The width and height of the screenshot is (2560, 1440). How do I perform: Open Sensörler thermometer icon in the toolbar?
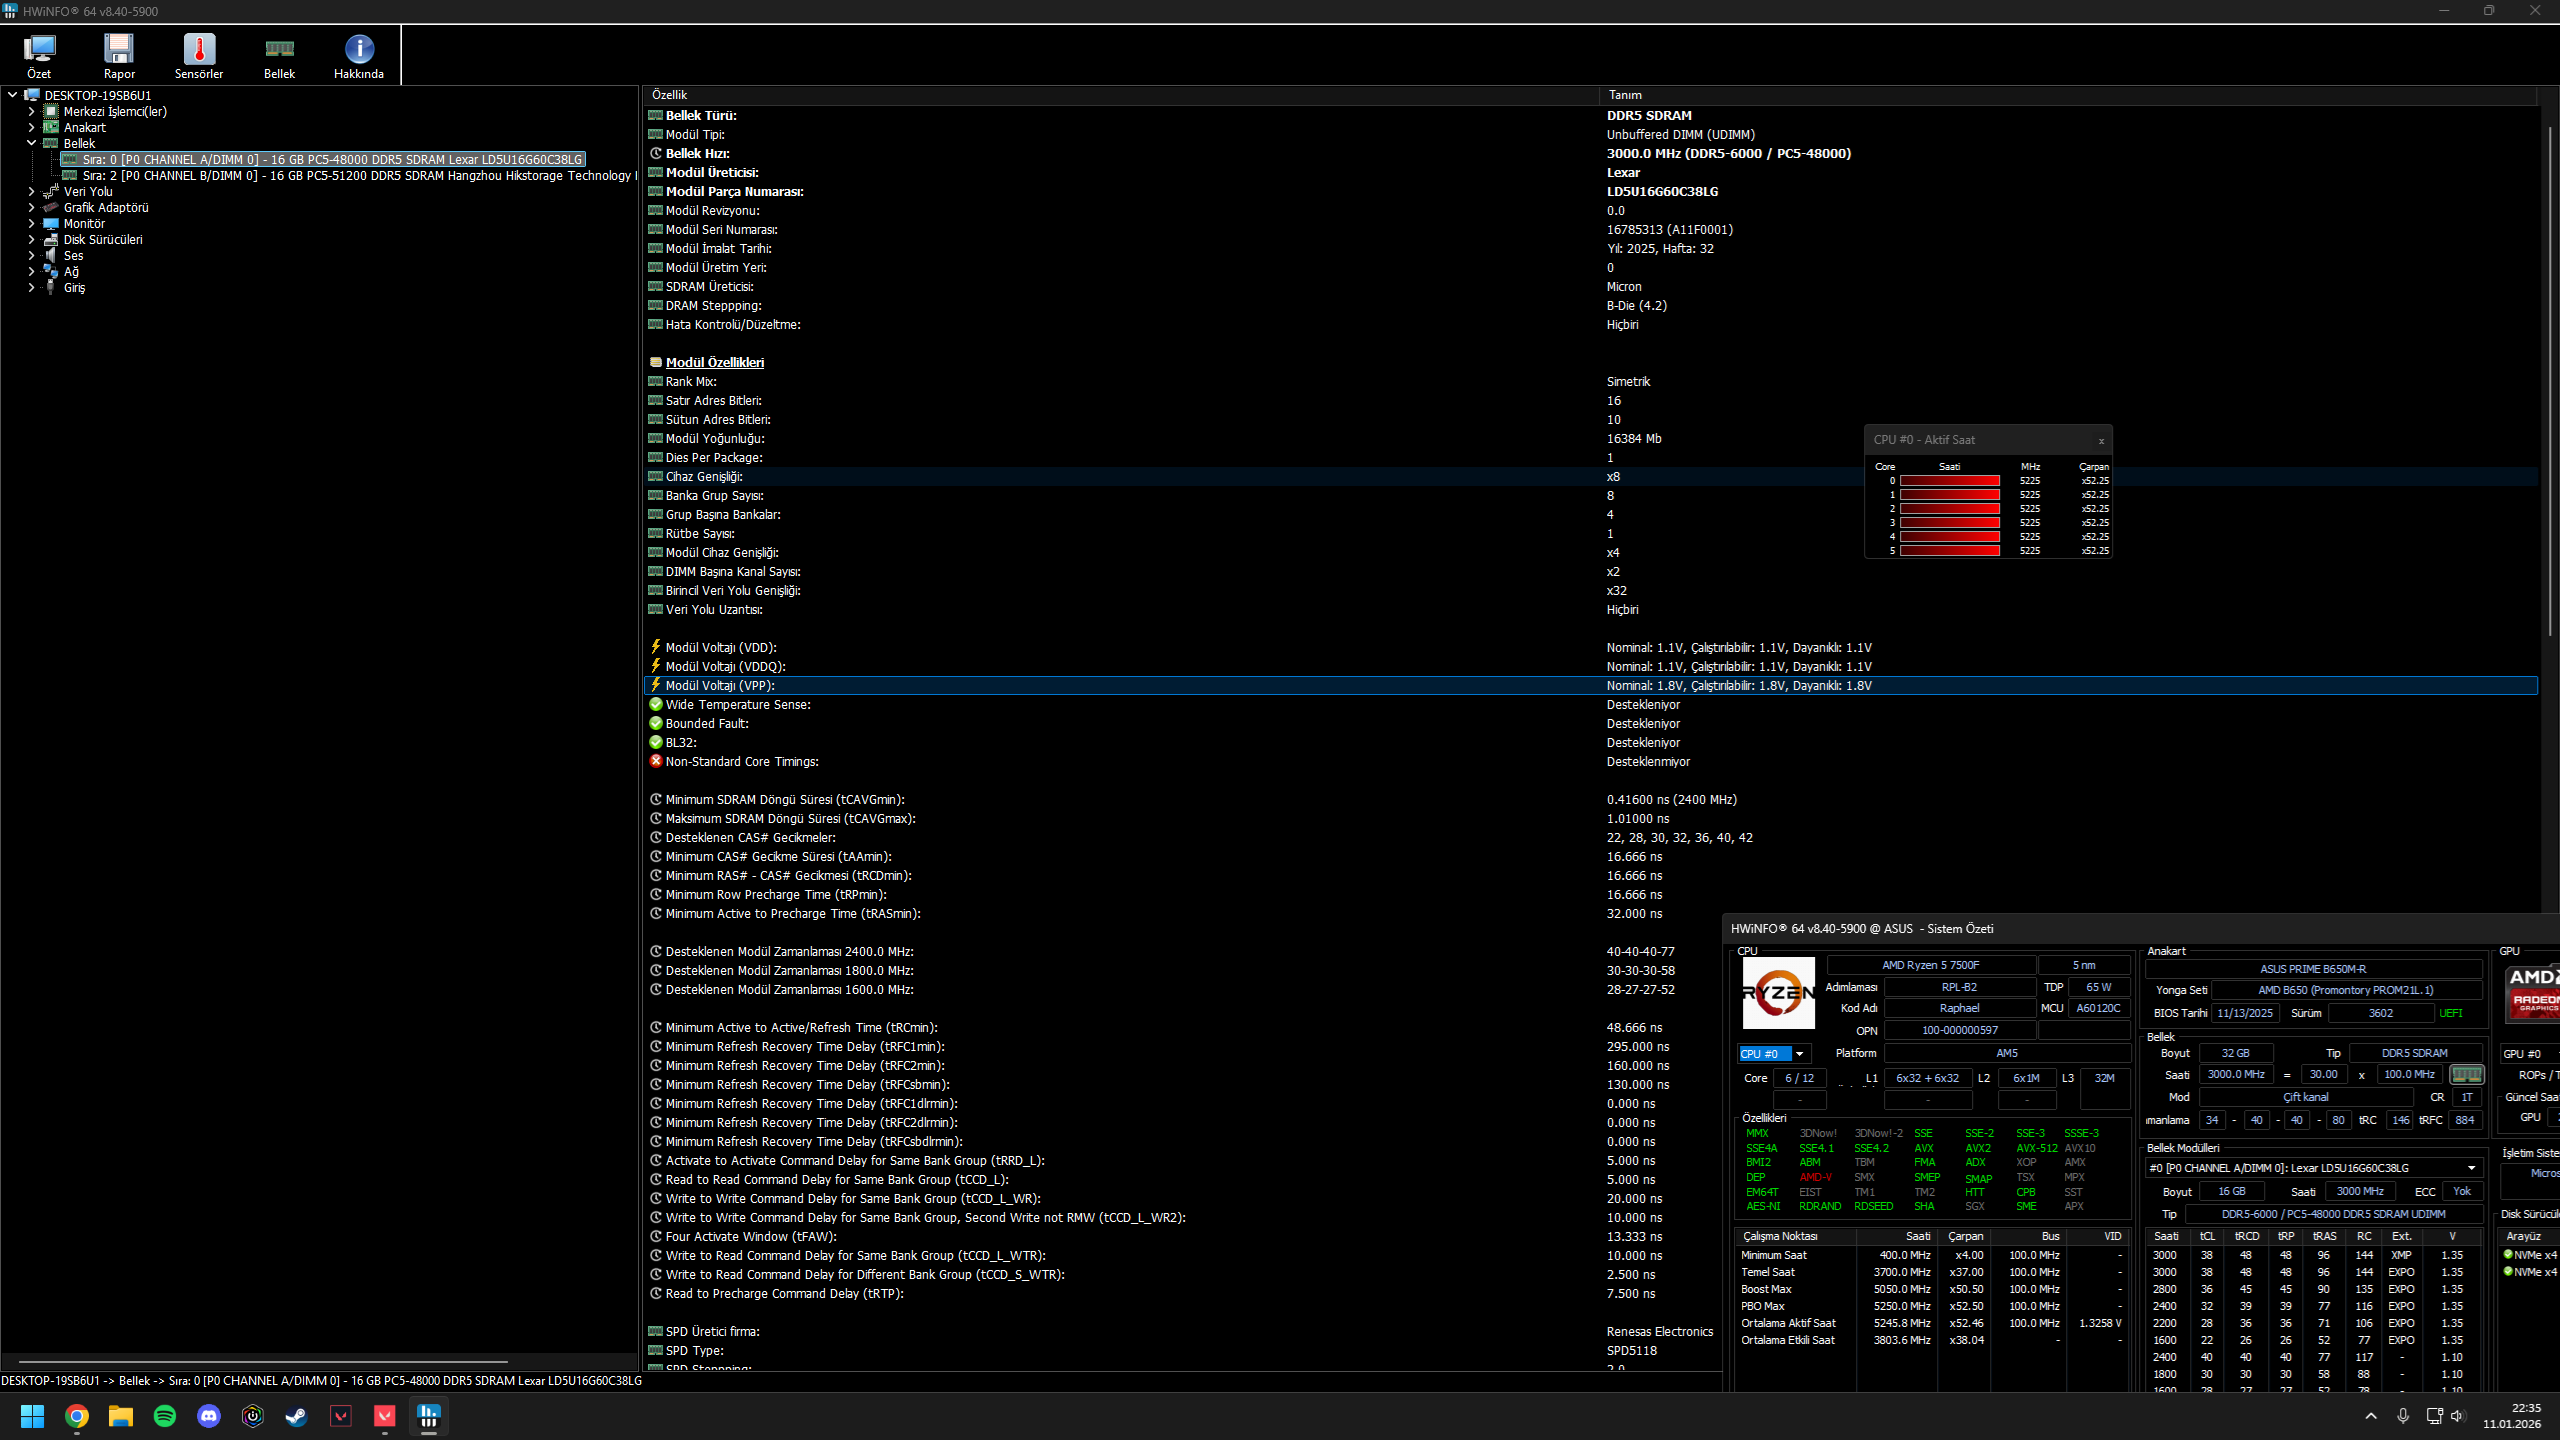coord(199,56)
